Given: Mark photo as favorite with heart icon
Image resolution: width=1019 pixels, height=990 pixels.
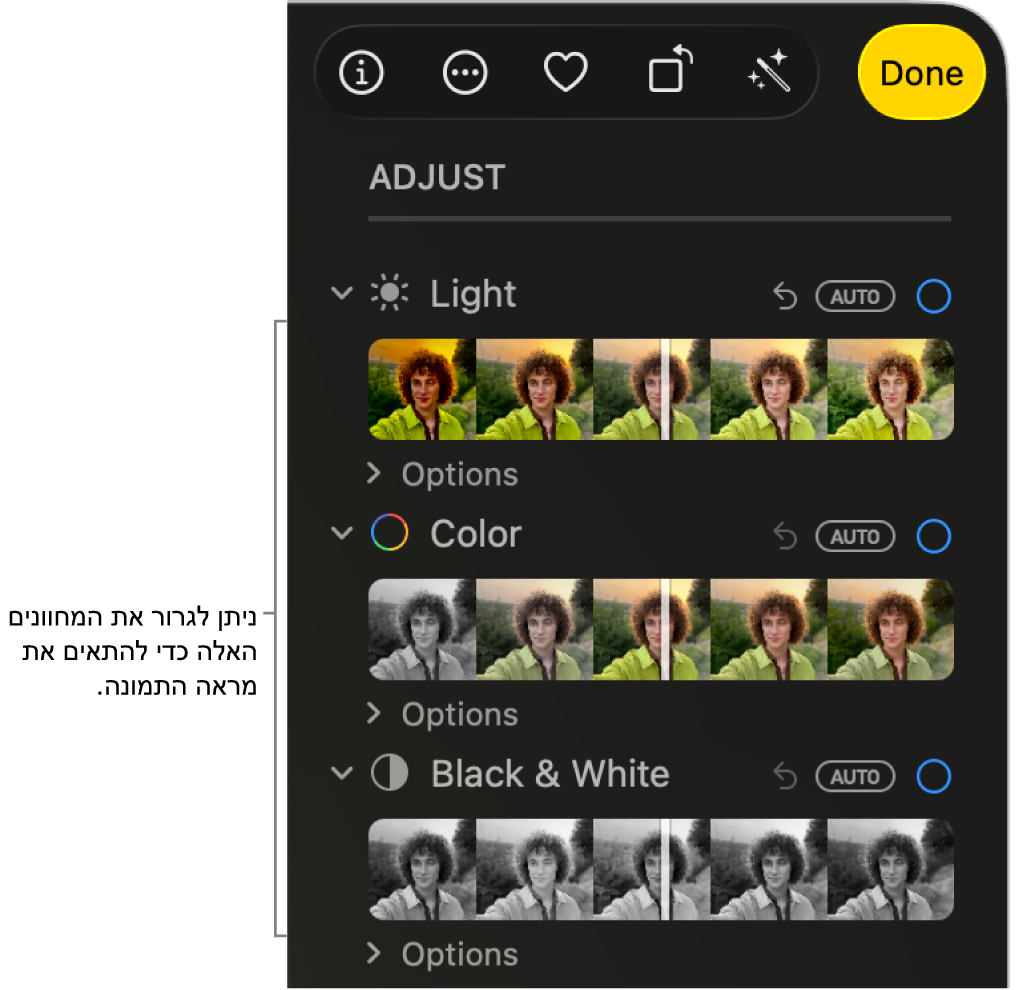Looking at the screenshot, I should pyautogui.click(x=565, y=72).
